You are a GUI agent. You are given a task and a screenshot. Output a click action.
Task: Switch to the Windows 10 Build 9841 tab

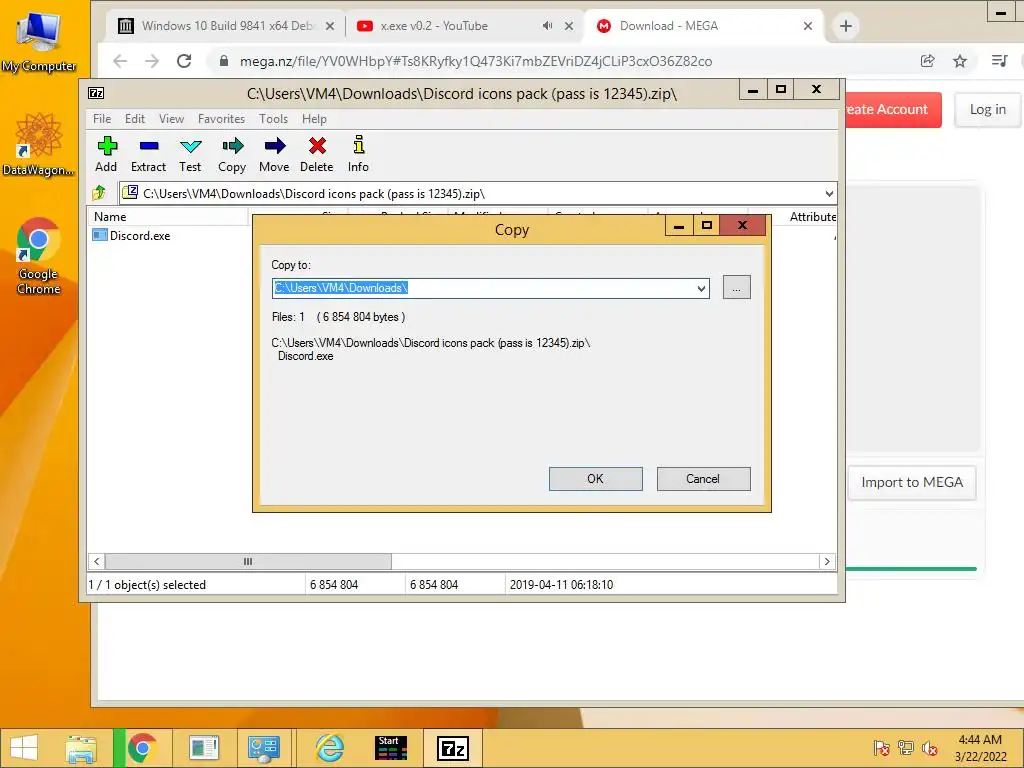[x=227, y=26]
